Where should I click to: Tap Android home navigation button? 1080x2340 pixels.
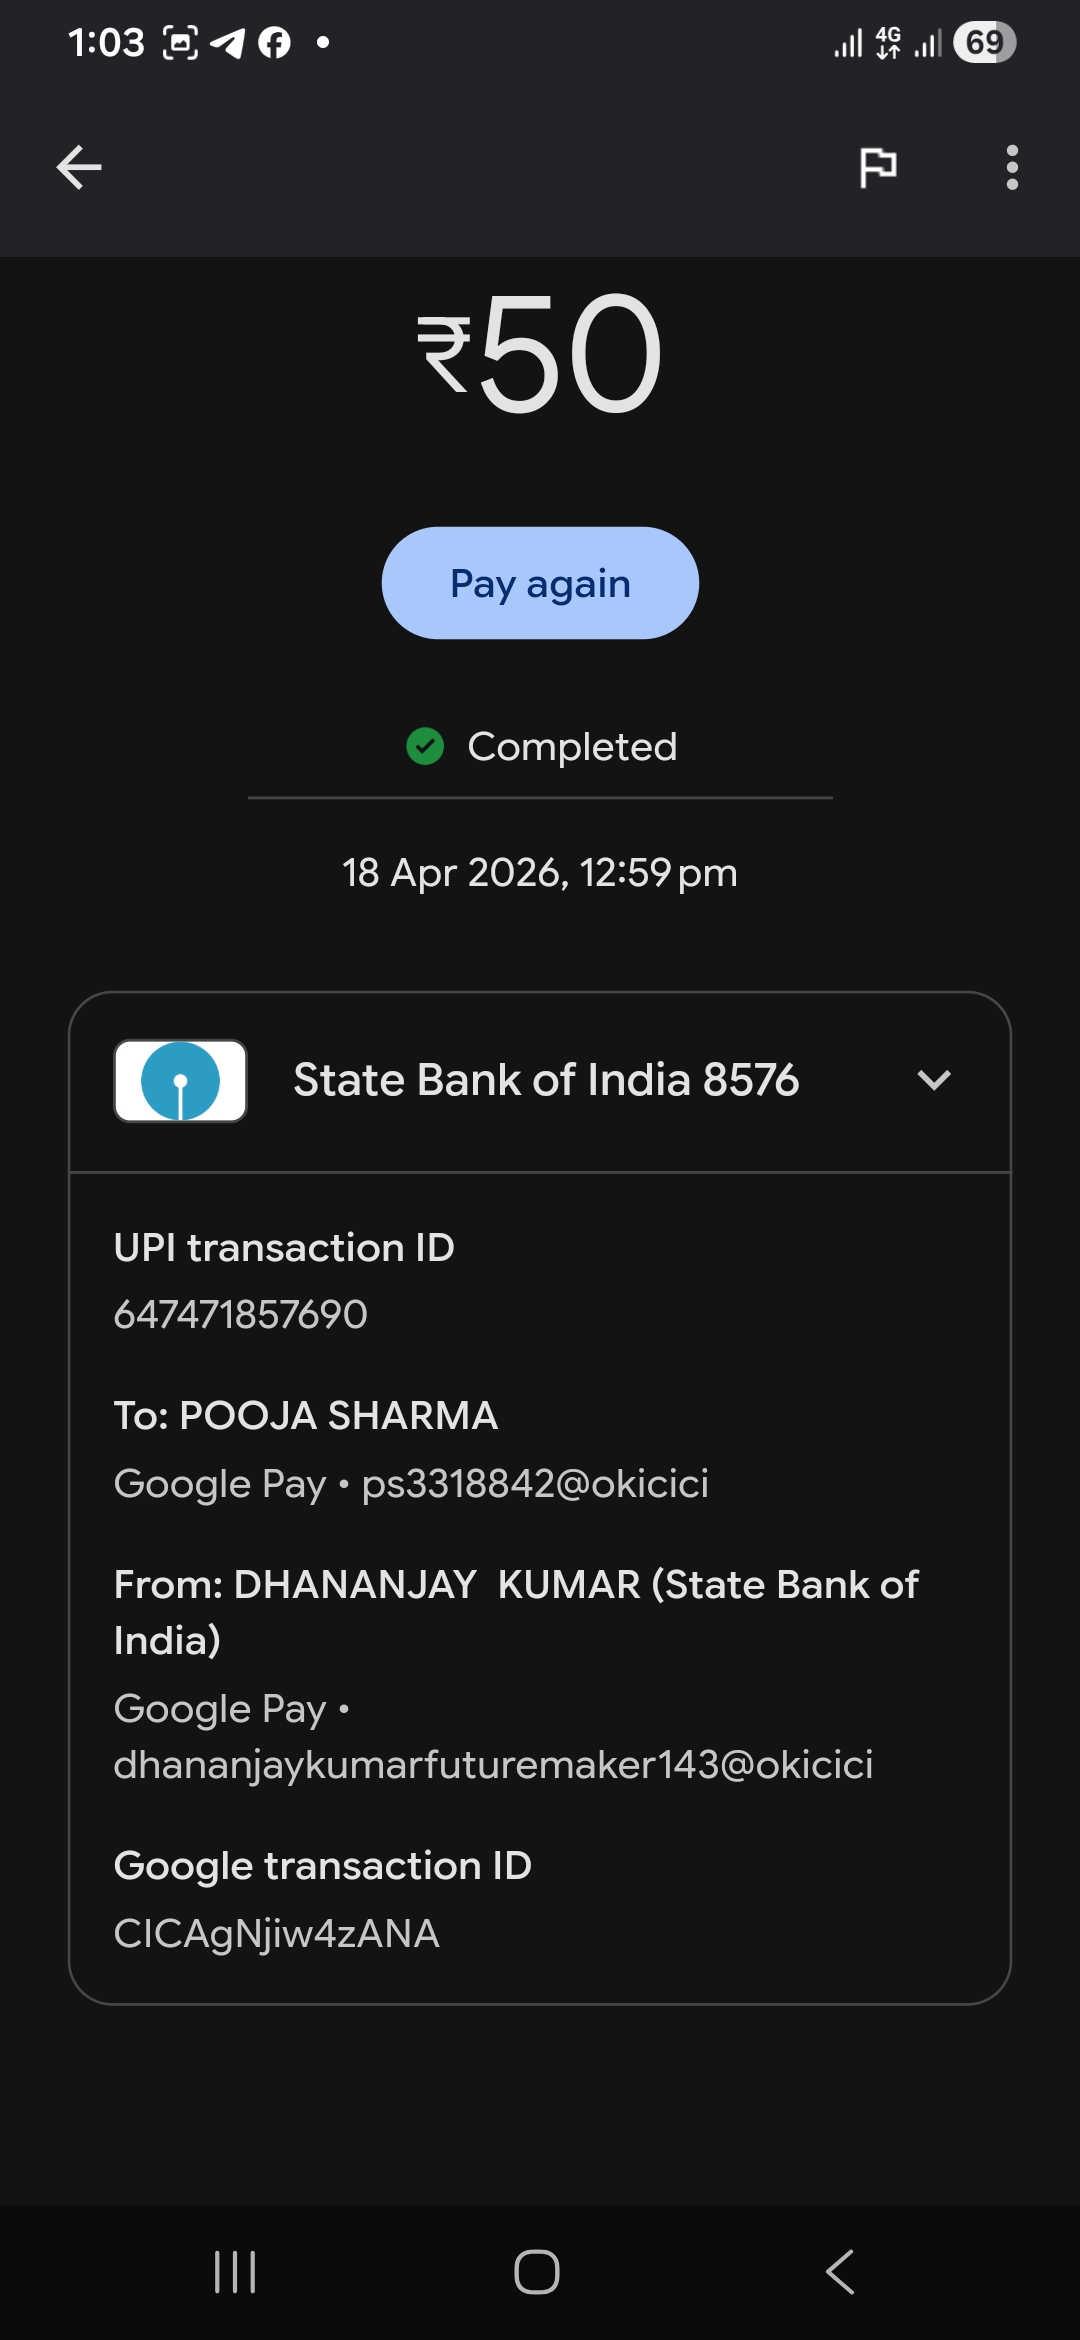point(537,2272)
